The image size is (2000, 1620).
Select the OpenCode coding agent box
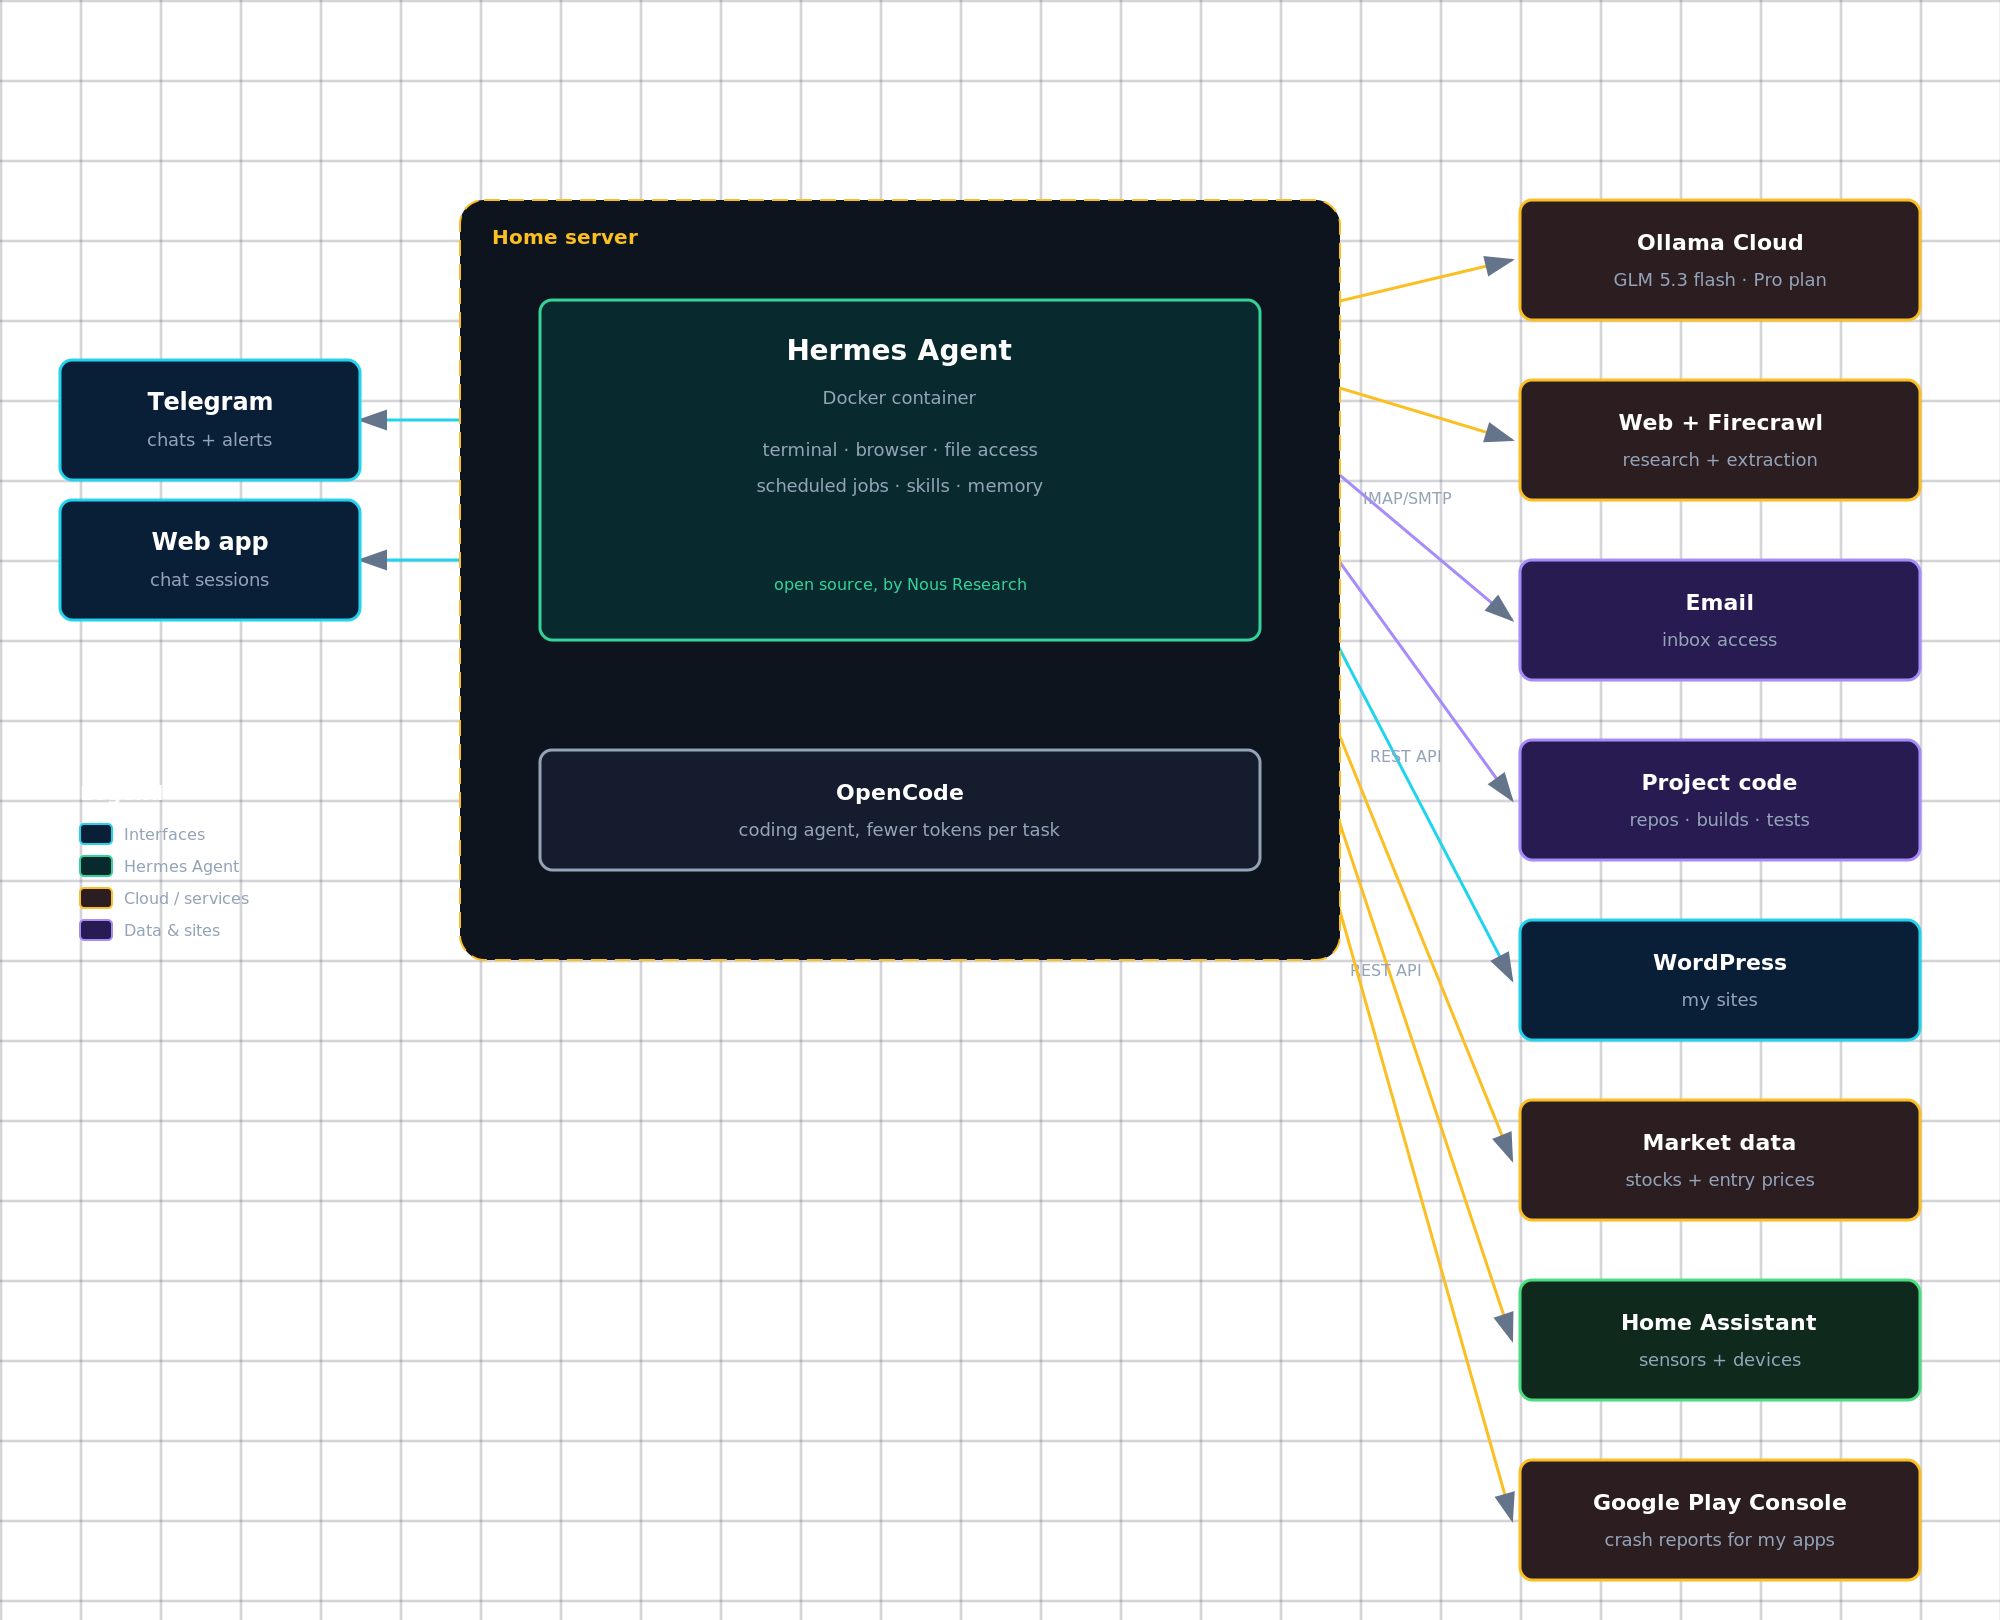pyautogui.click(x=900, y=810)
